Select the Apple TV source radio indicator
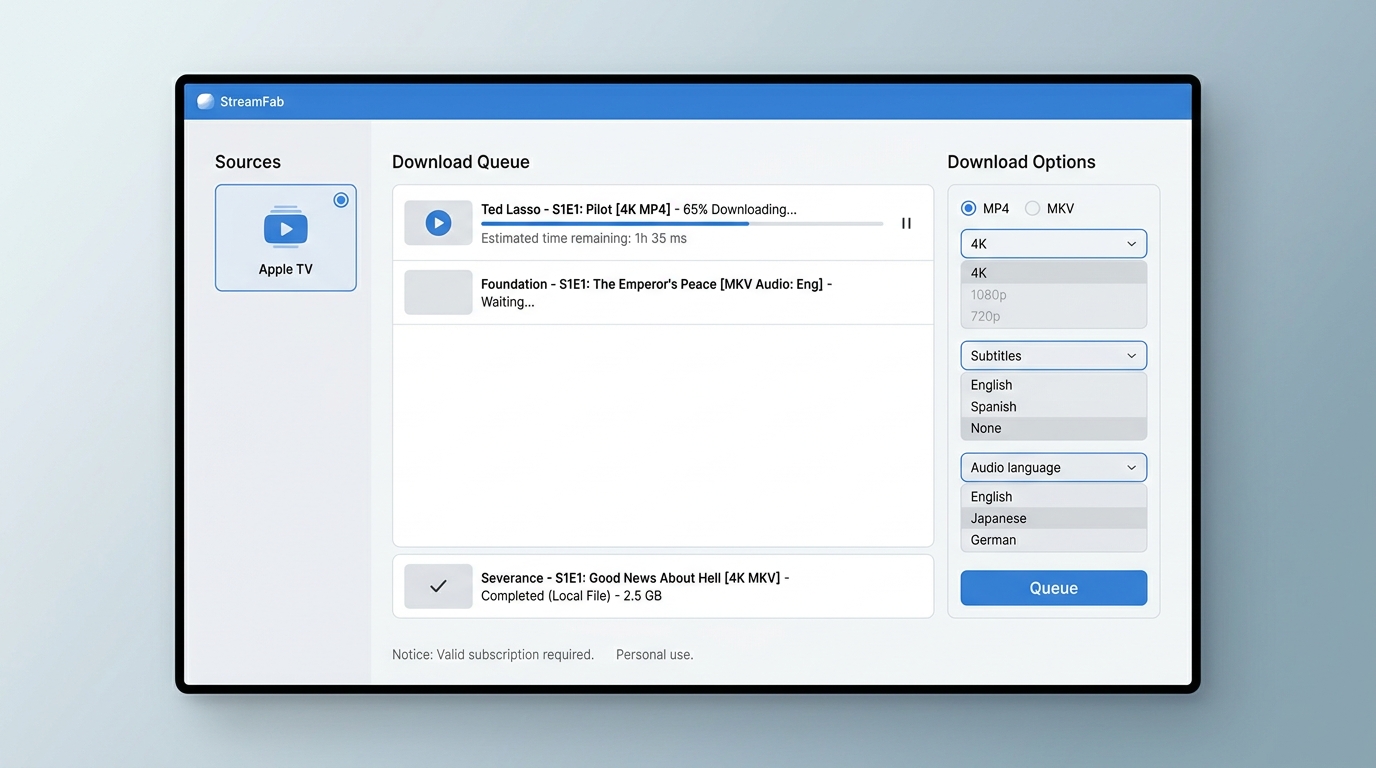The width and height of the screenshot is (1376, 768). coord(341,200)
